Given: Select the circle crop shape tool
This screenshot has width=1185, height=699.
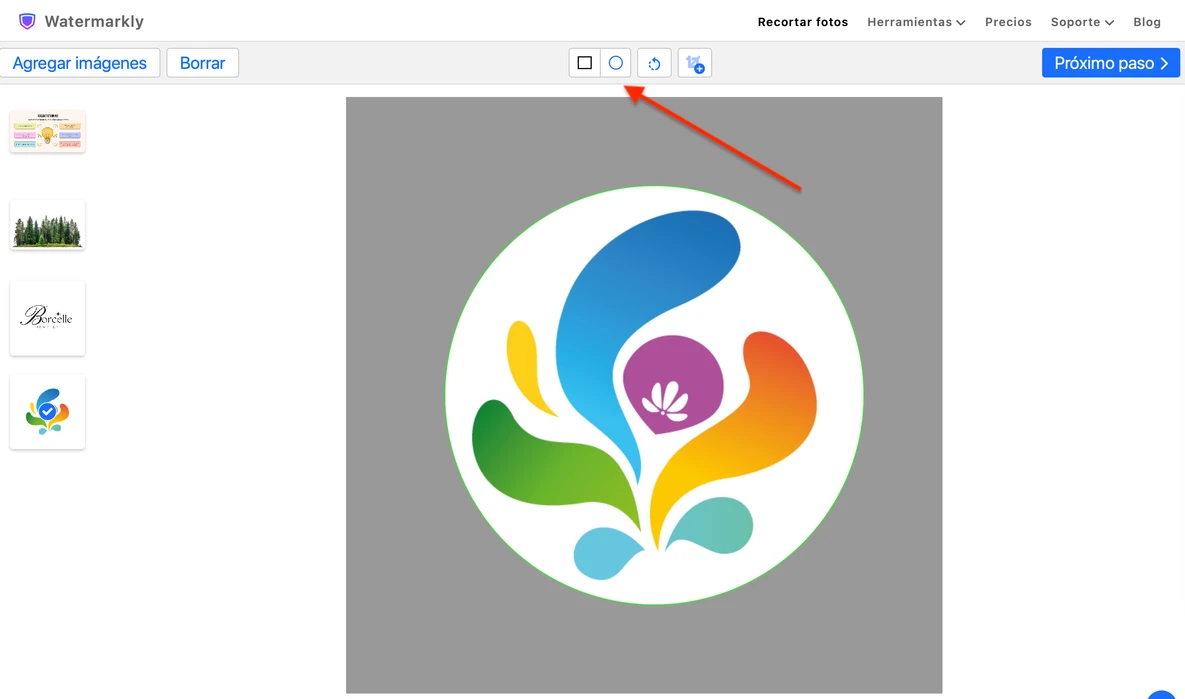Looking at the screenshot, I should point(616,63).
